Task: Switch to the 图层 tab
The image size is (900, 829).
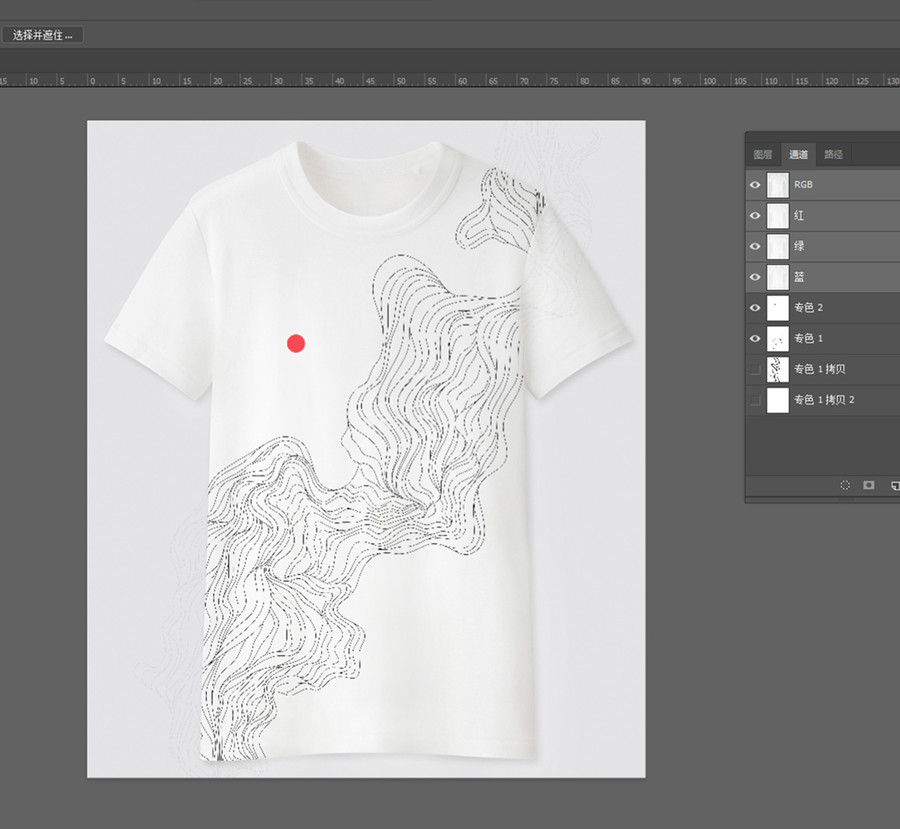Action: click(x=762, y=154)
